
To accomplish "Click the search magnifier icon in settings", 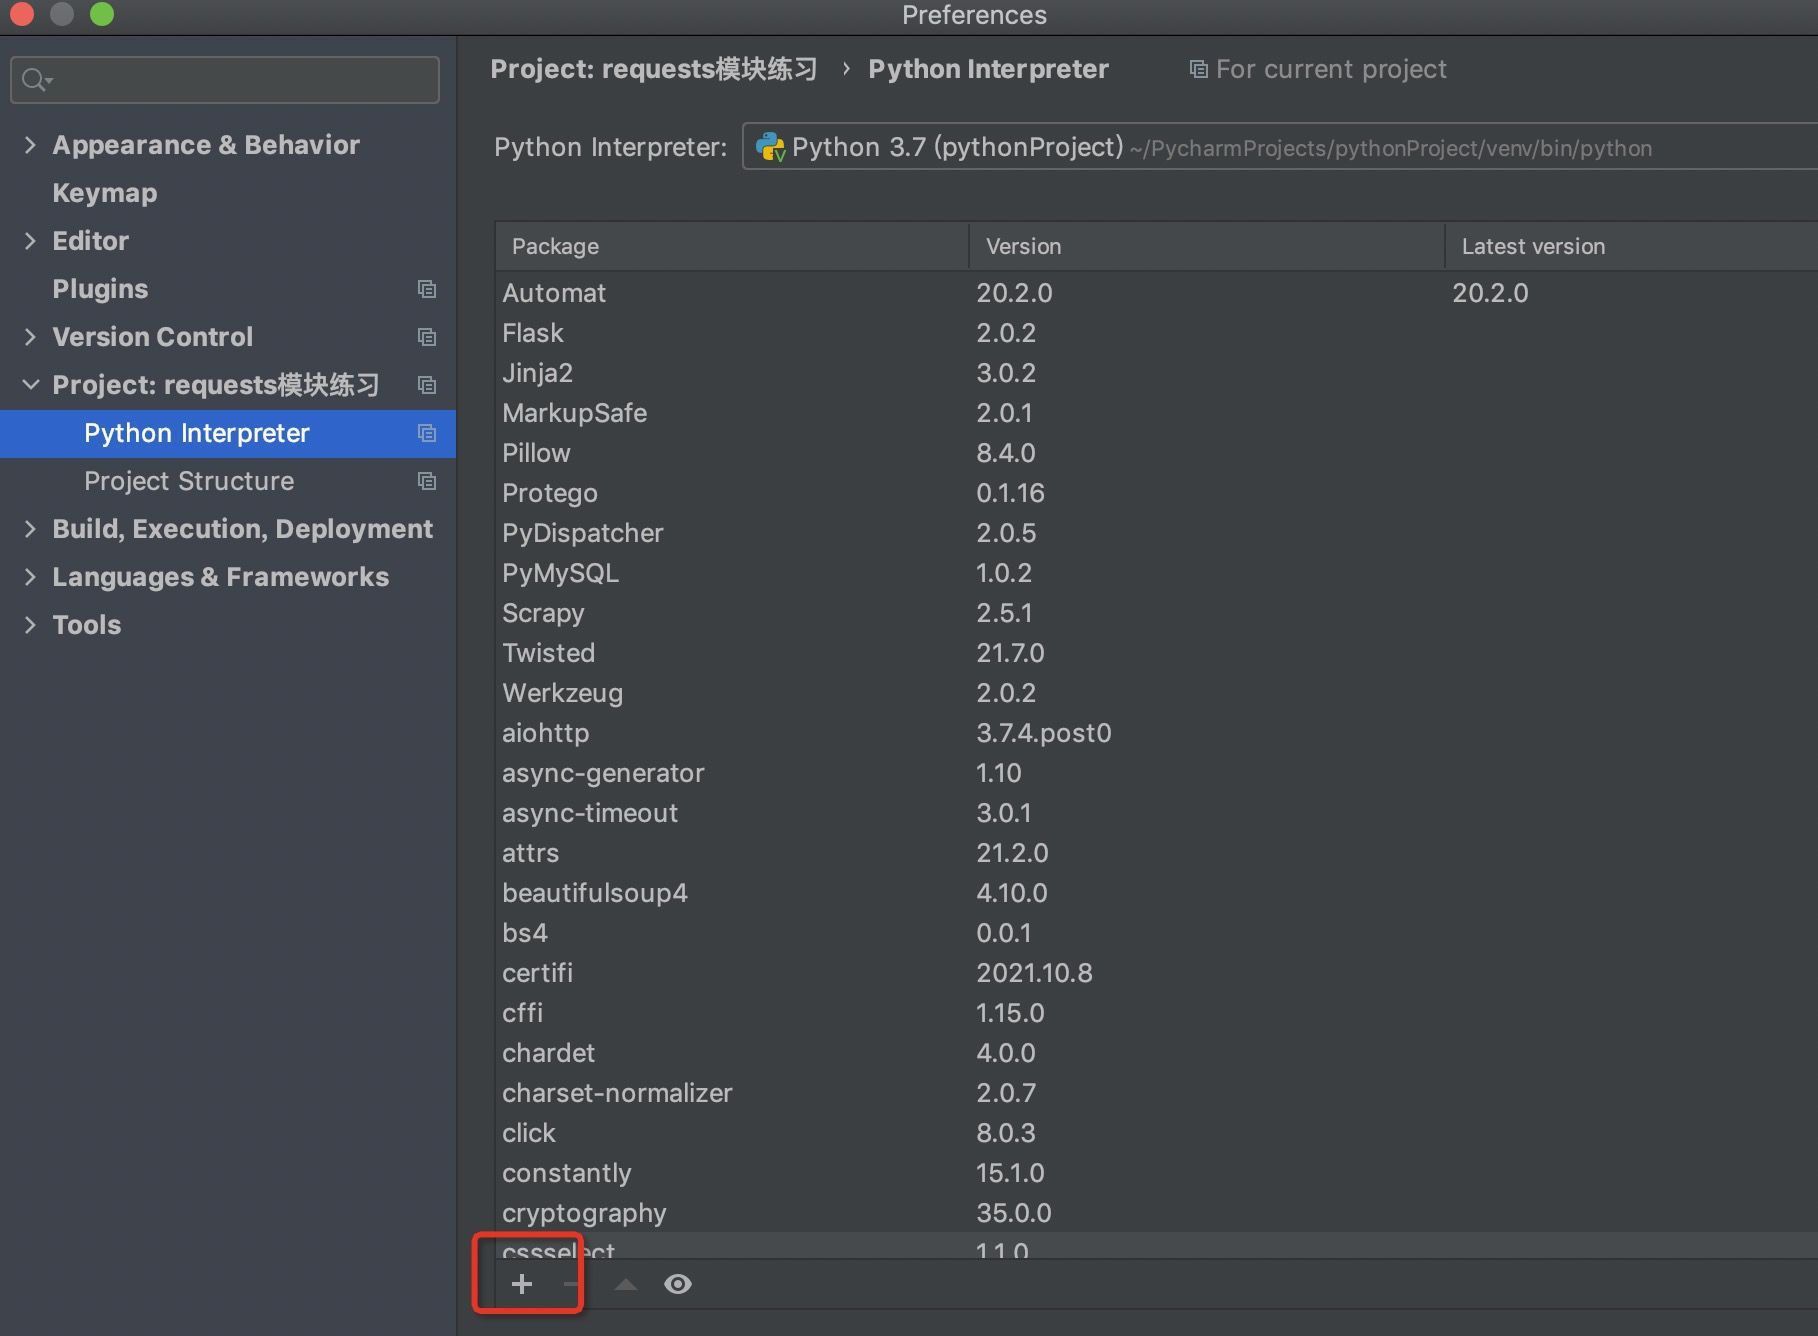I will click(36, 80).
